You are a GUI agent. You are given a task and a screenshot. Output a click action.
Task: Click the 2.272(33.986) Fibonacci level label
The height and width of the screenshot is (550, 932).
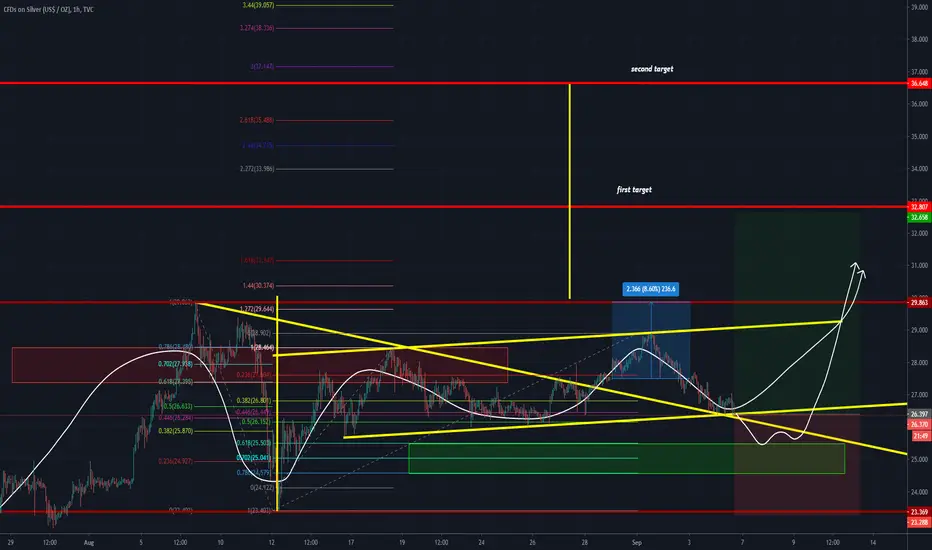[x=257, y=169]
